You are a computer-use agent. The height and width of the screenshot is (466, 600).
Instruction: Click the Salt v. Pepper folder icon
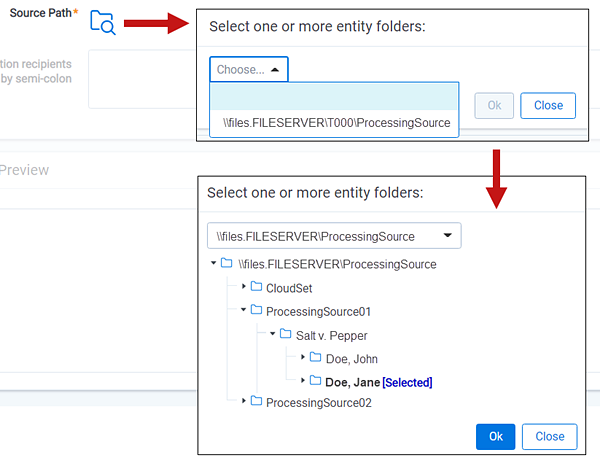click(x=285, y=334)
